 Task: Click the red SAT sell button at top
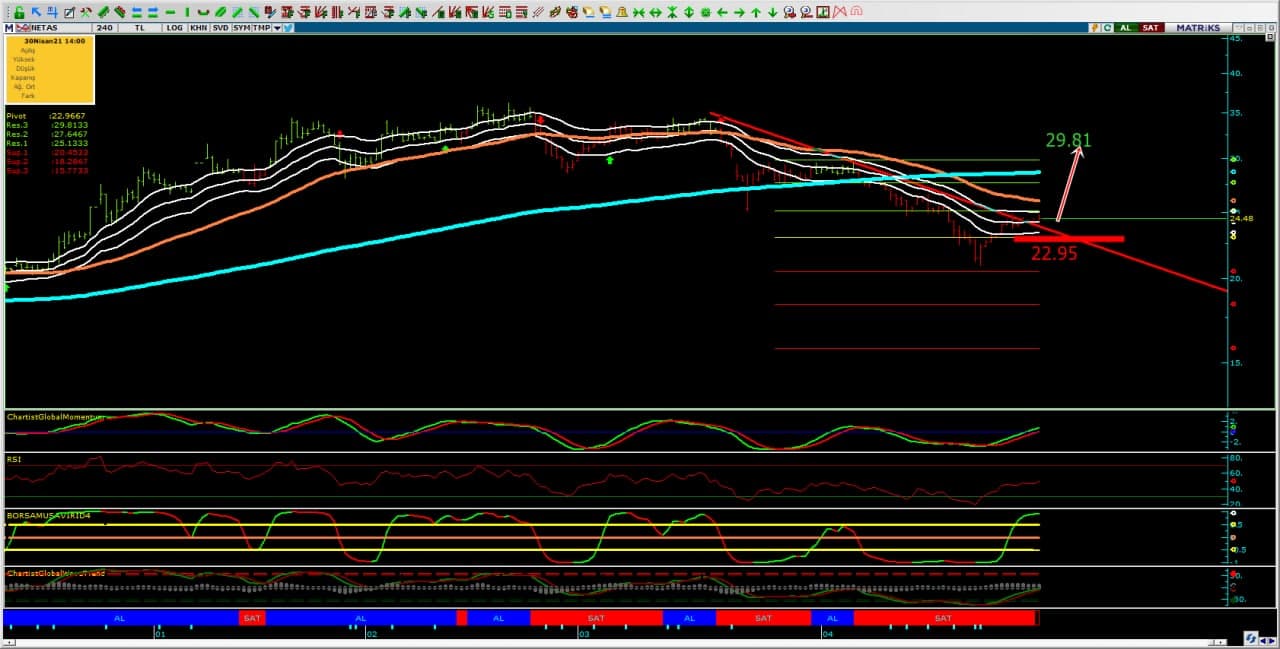click(x=1151, y=28)
